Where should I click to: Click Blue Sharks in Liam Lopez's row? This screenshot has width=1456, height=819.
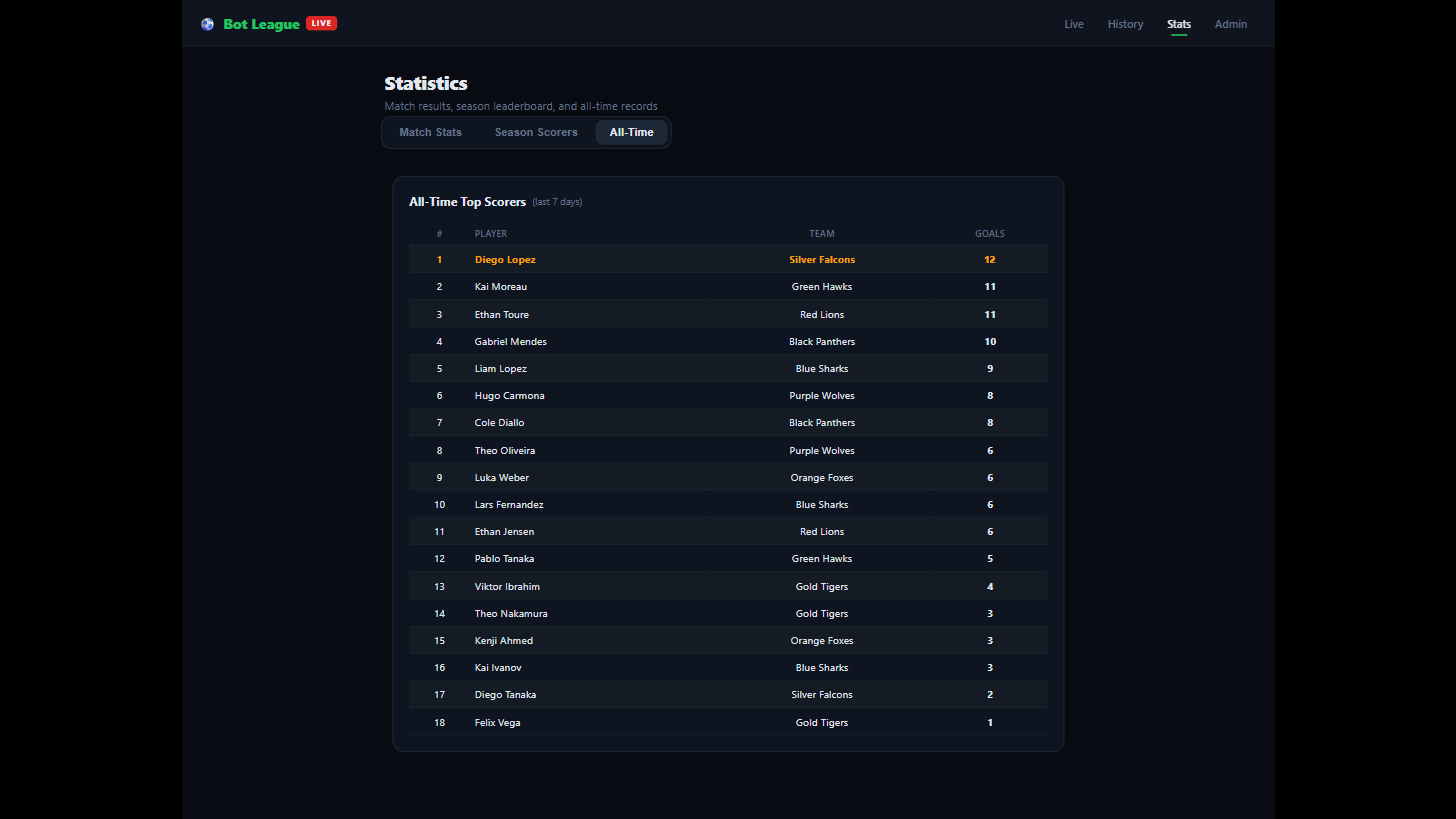pyautogui.click(x=822, y=369)
